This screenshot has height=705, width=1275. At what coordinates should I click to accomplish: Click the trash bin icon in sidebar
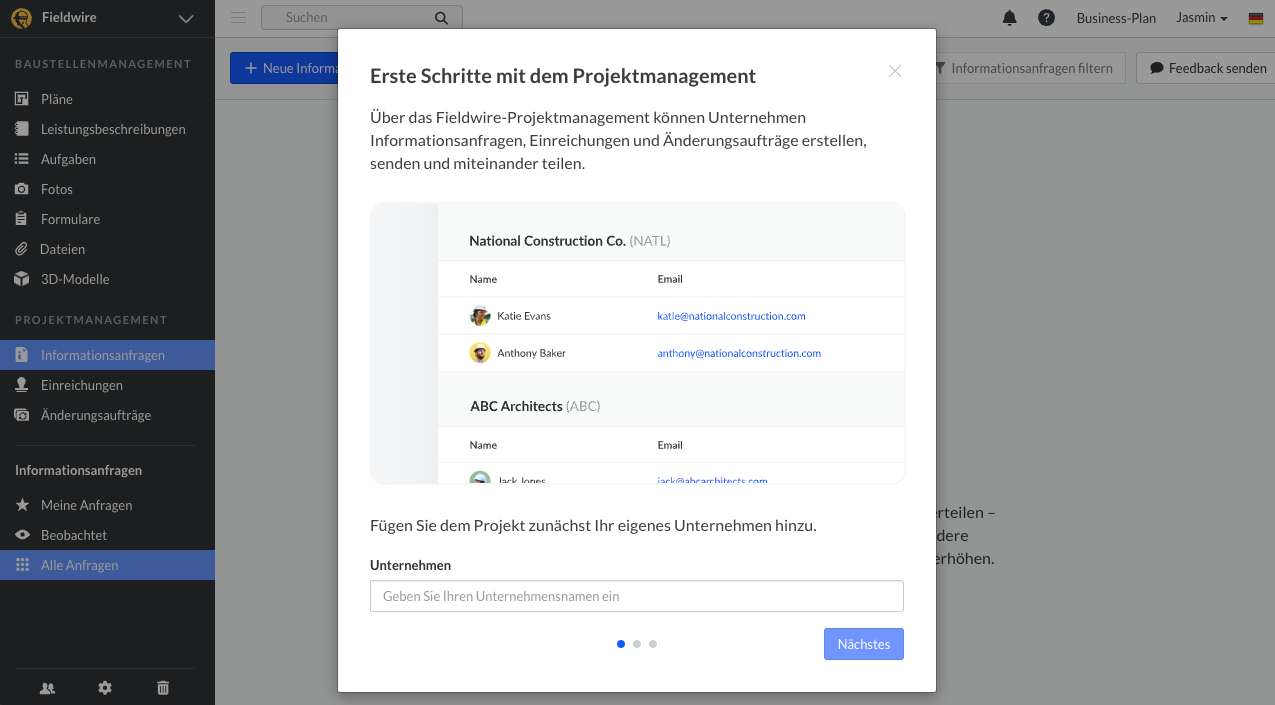[x=163, y=688]
